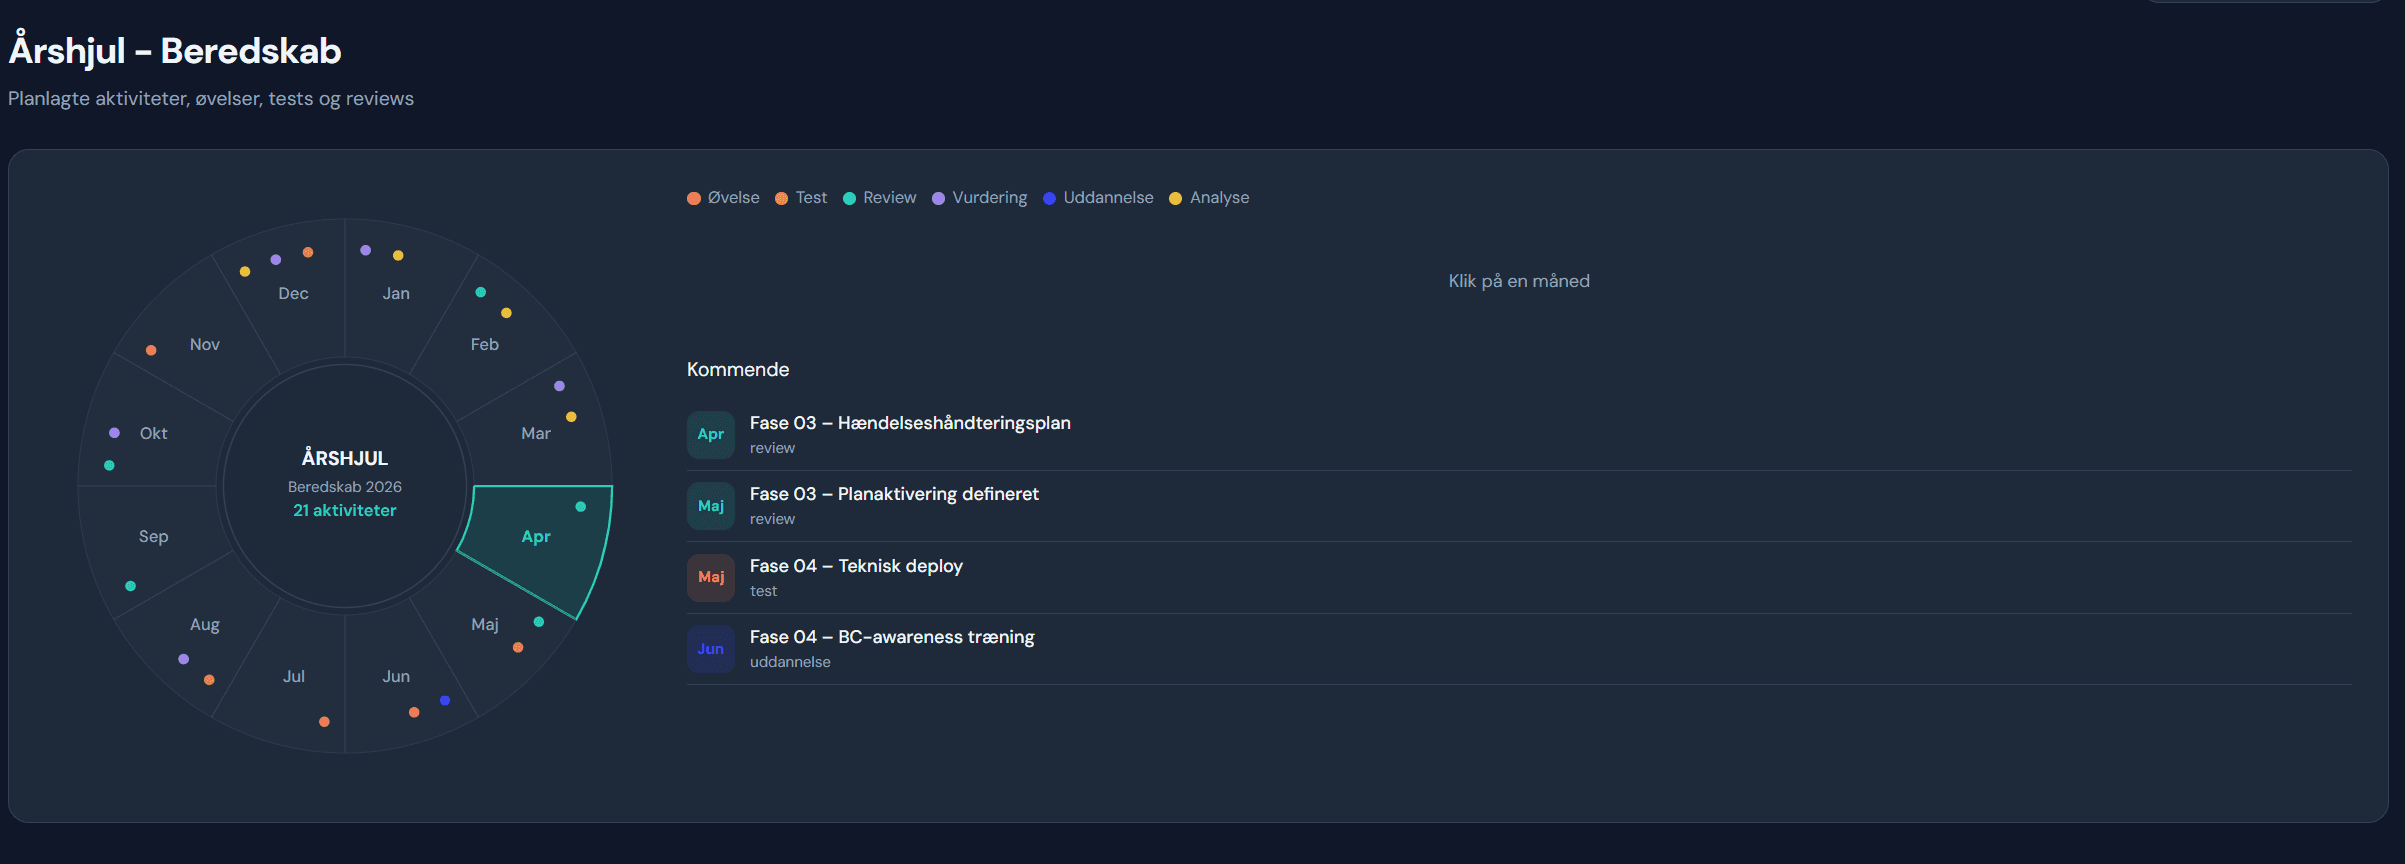The width and height of the screenshot is (2405, 864).
Task: Click the Øvelse legend color dot
Action: pyautogui.click(x=694, y=199)
